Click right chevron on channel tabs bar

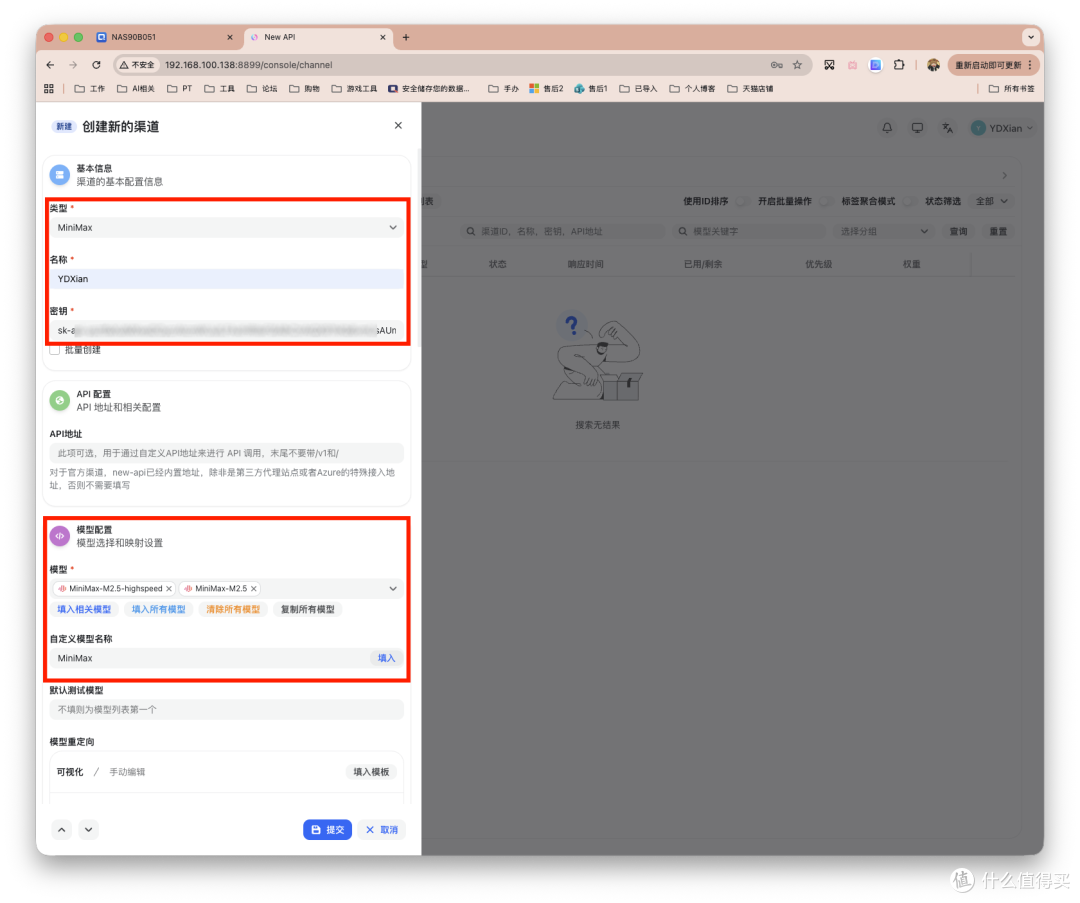pos(1005,176)
